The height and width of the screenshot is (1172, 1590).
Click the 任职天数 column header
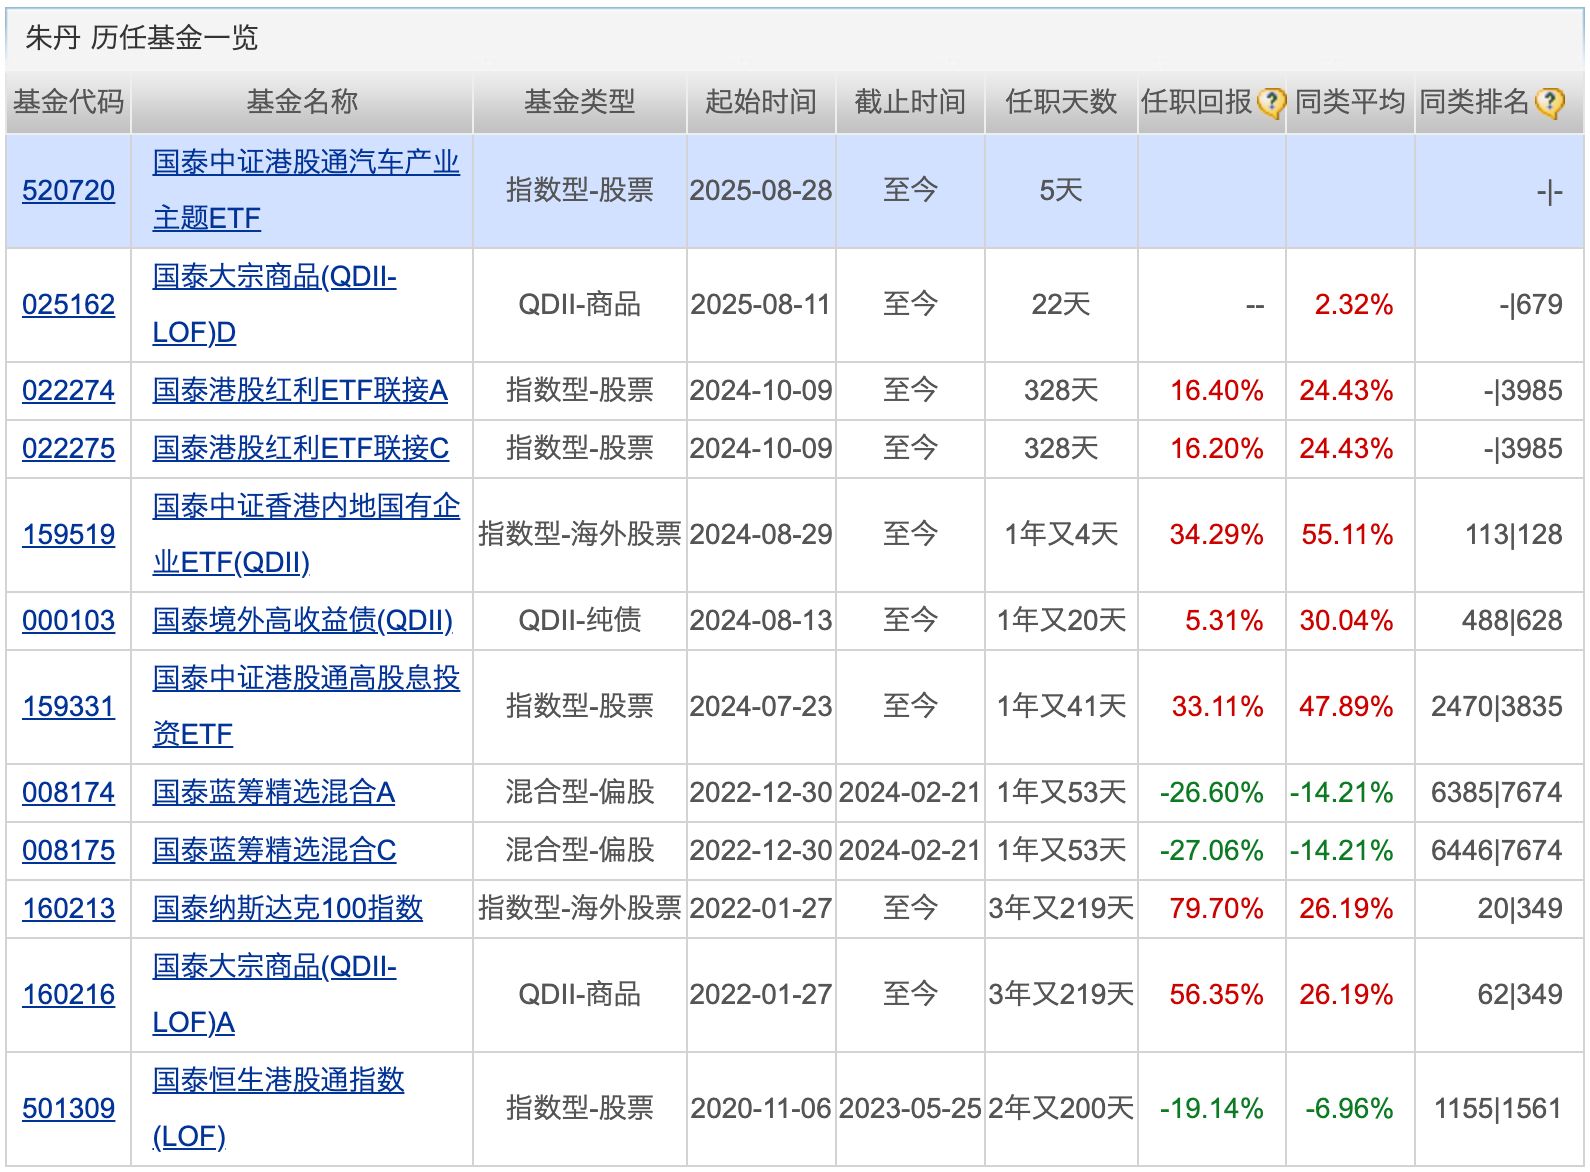[x=1060, y=102]
